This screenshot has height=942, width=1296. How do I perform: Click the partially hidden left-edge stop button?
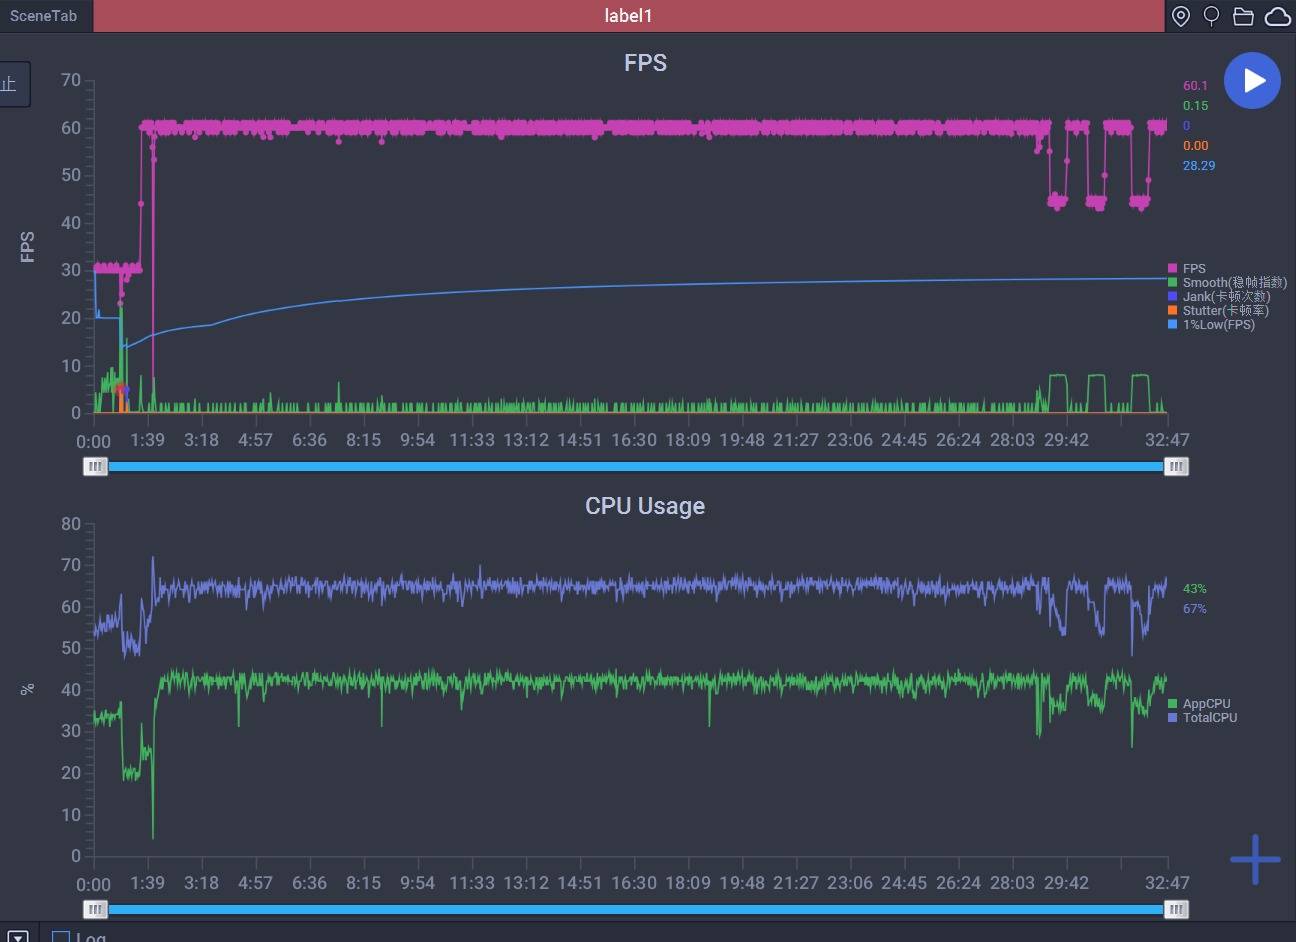click(x=12, y=84)
